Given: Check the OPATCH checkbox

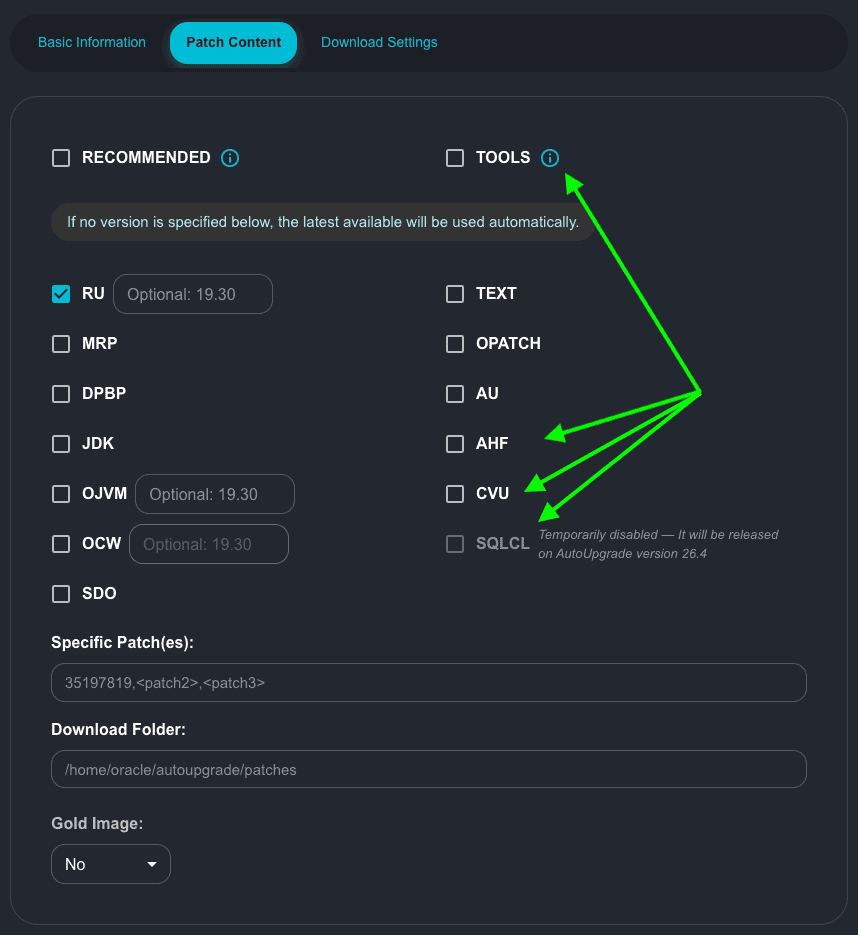Looking at the screenshot, I should tap(455, 344).
